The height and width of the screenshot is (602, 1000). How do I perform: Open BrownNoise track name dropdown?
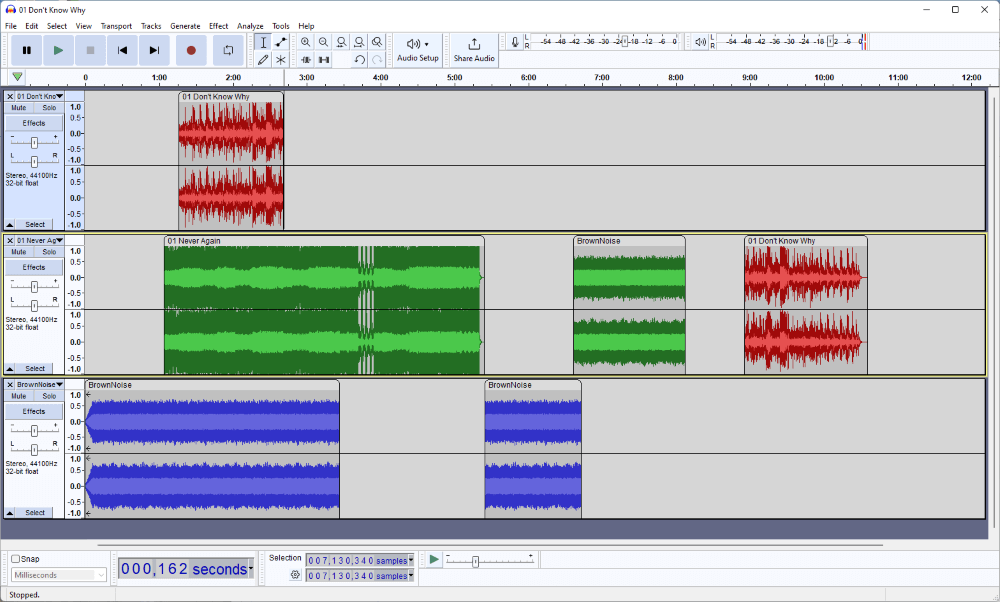[x=40, y=385]
